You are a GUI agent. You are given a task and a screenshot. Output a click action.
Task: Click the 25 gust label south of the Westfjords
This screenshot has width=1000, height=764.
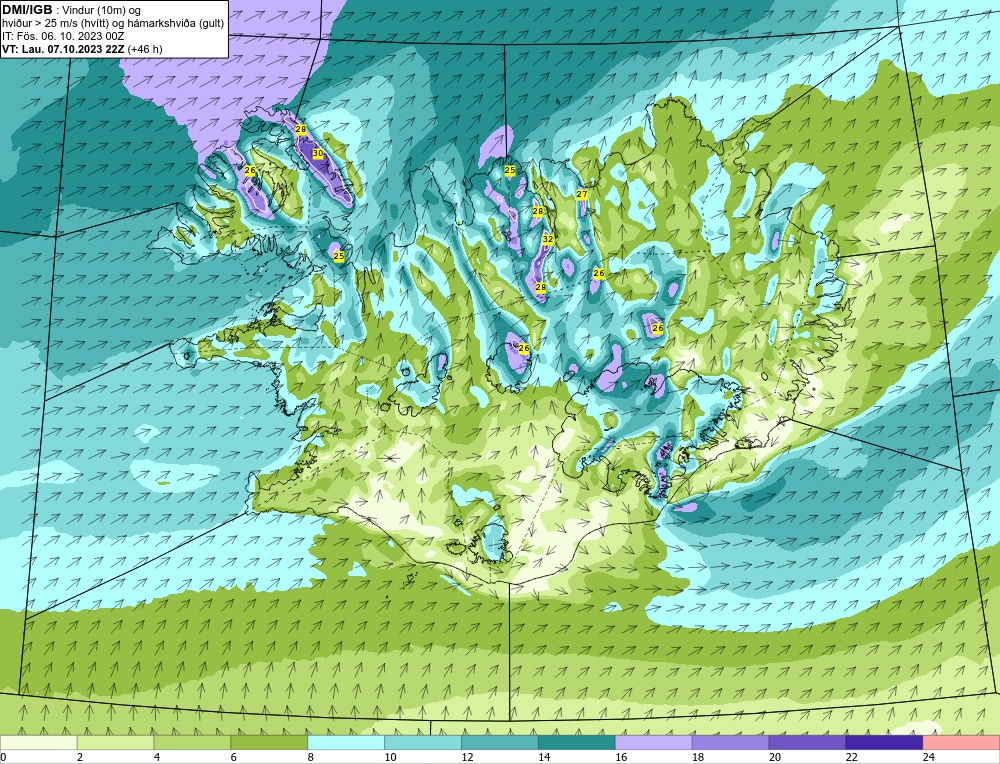click(x=339, y=256)
